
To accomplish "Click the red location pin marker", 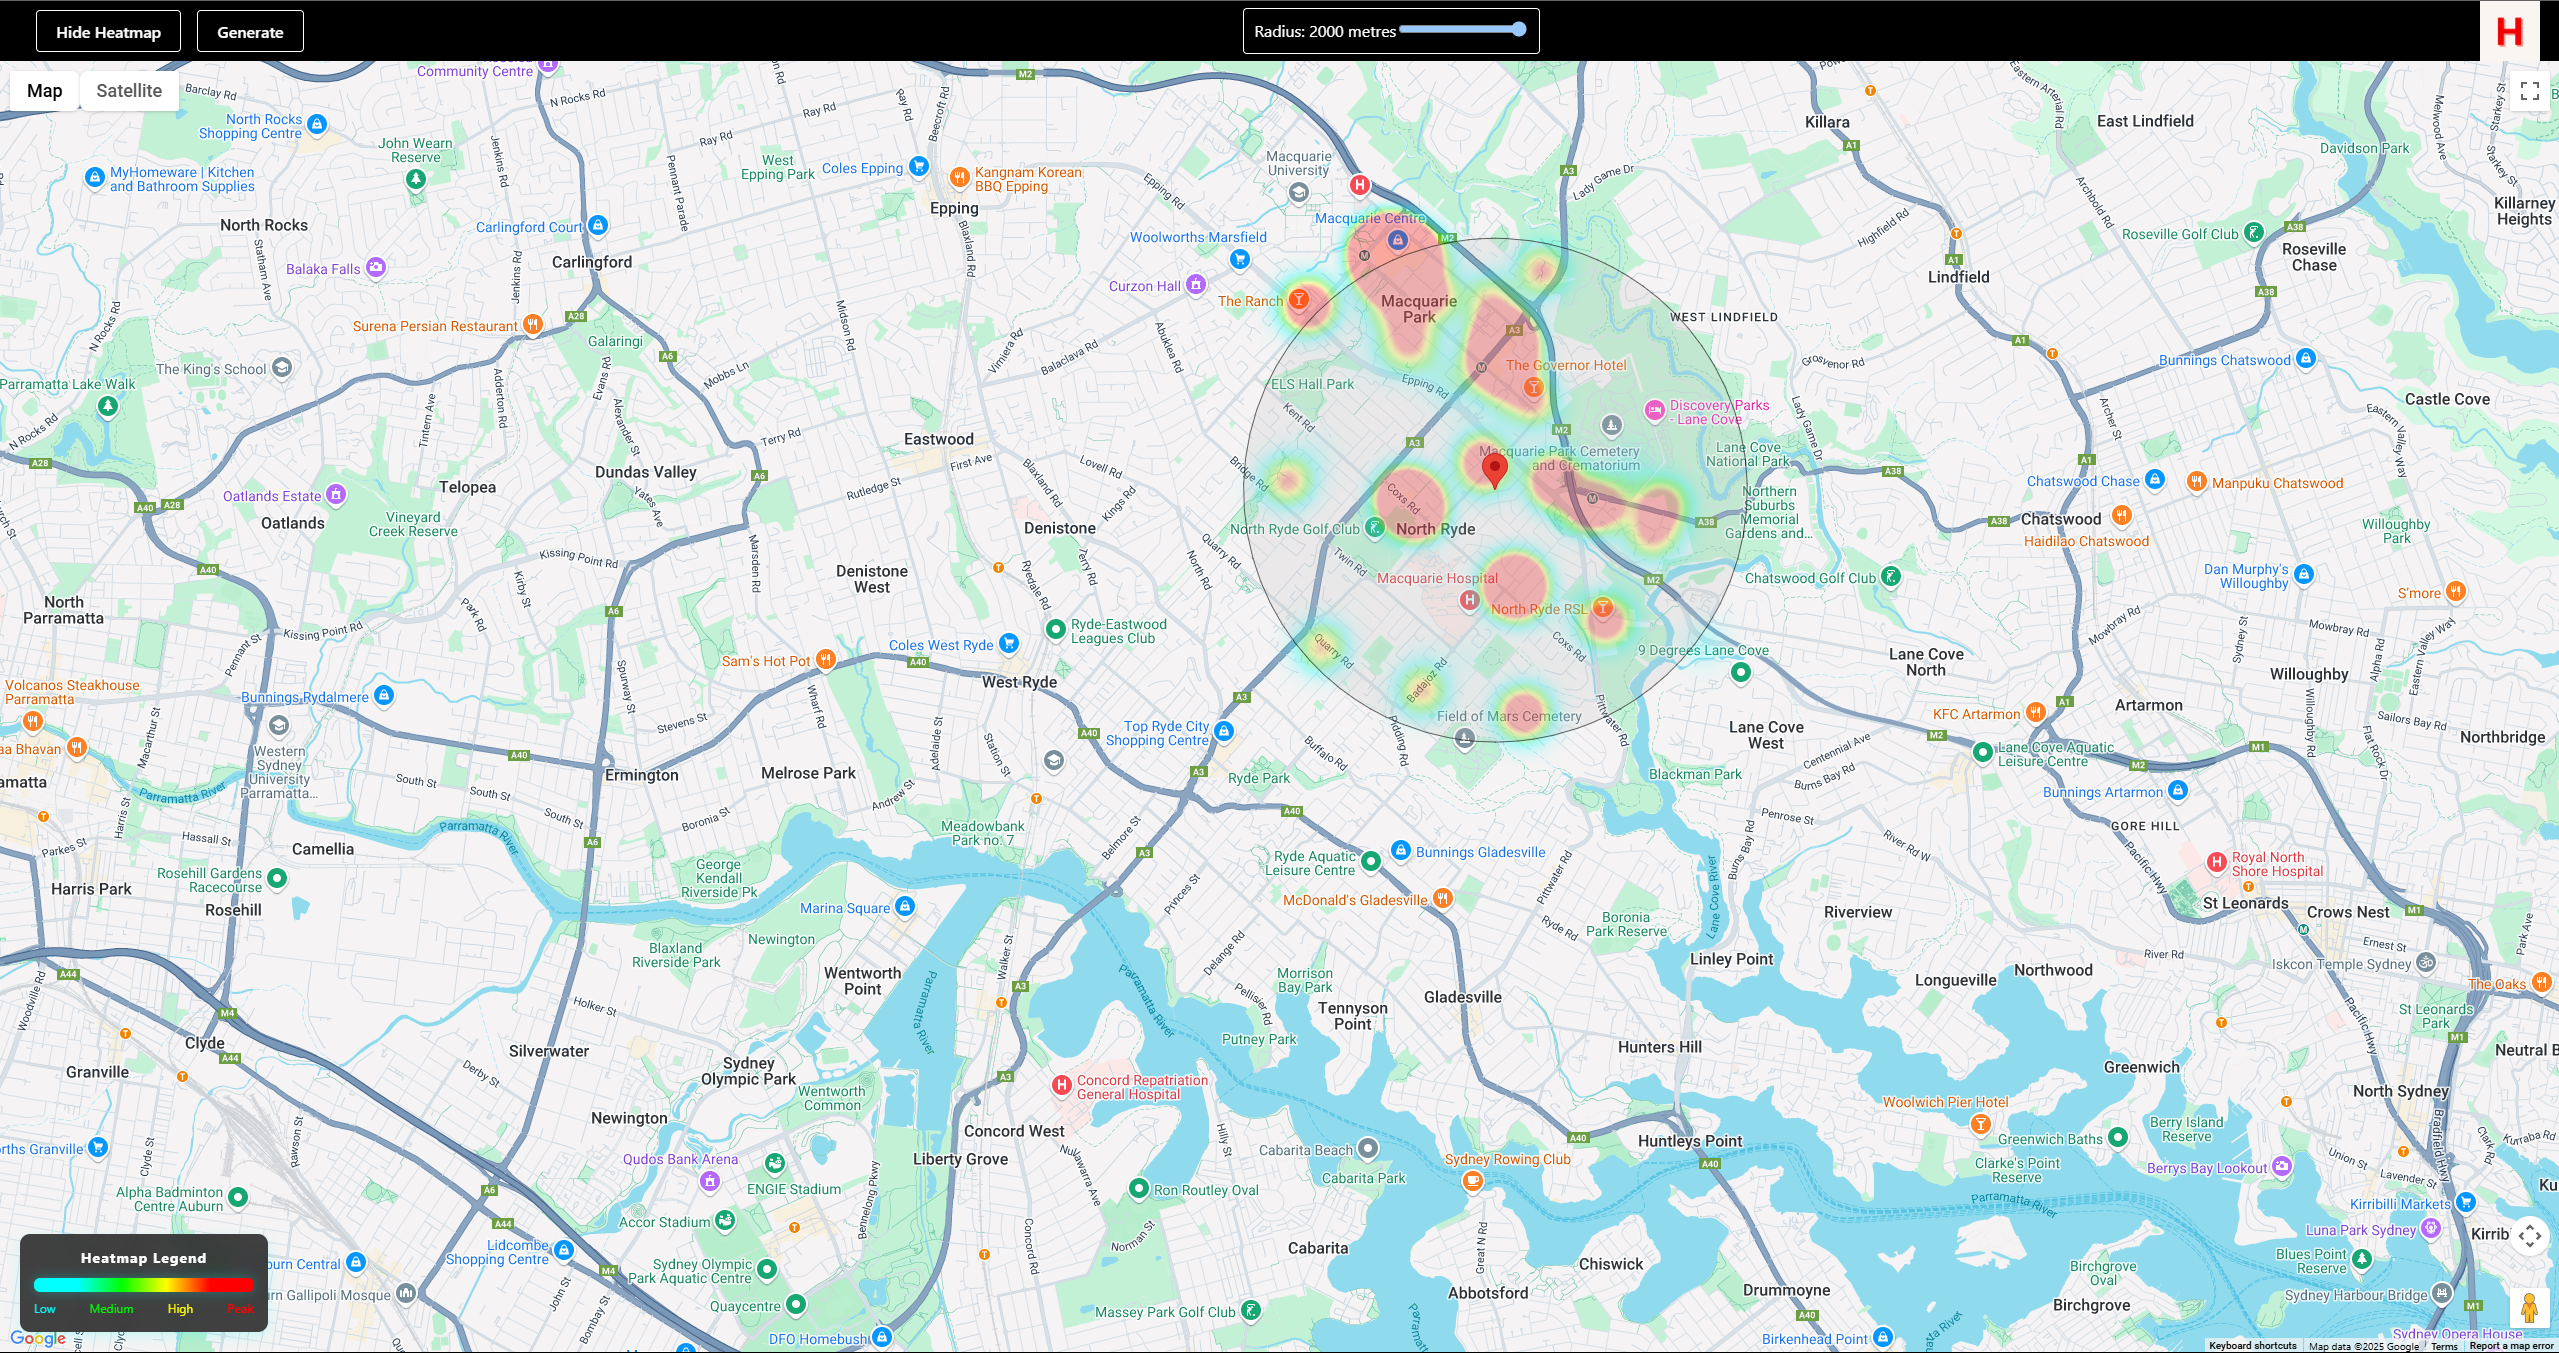I will point(1494,468).
